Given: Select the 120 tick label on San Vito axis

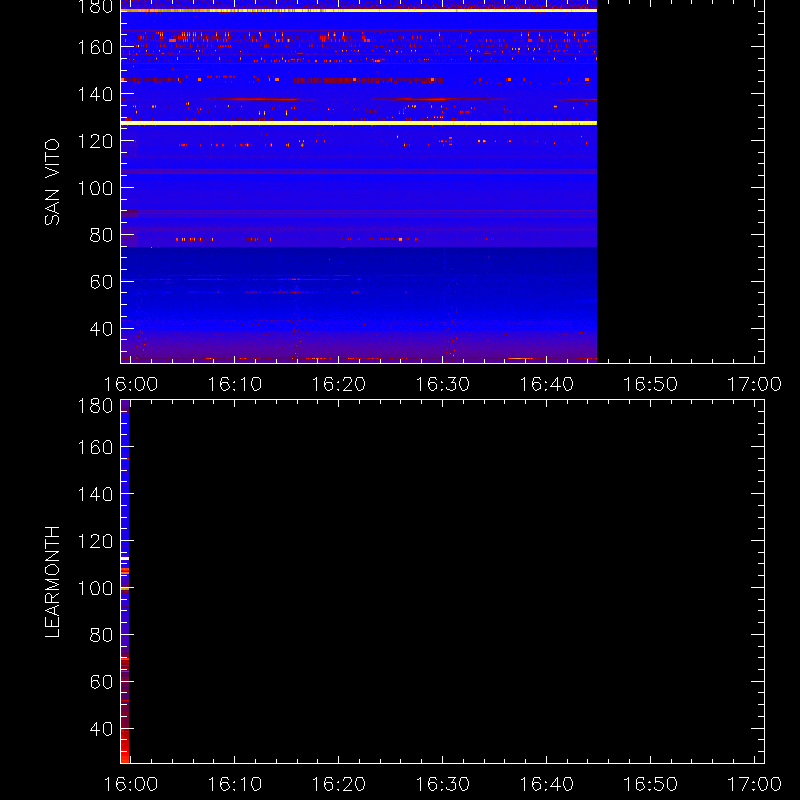Looking at the screenshot, I should pos(95,141).
